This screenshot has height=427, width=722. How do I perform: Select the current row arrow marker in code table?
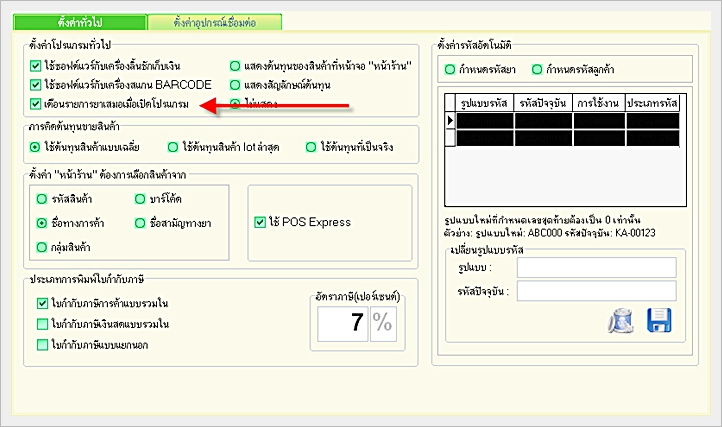450,120
